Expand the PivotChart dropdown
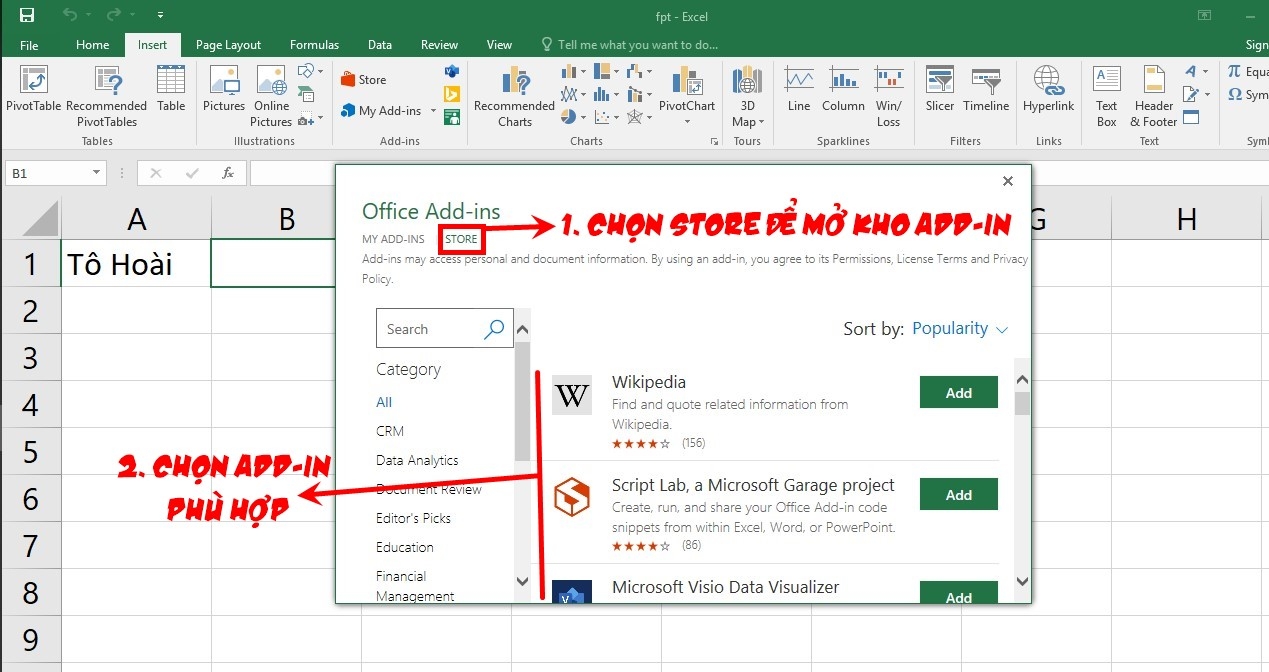The height and width of the screenshot is (672, 1269). 687,121
